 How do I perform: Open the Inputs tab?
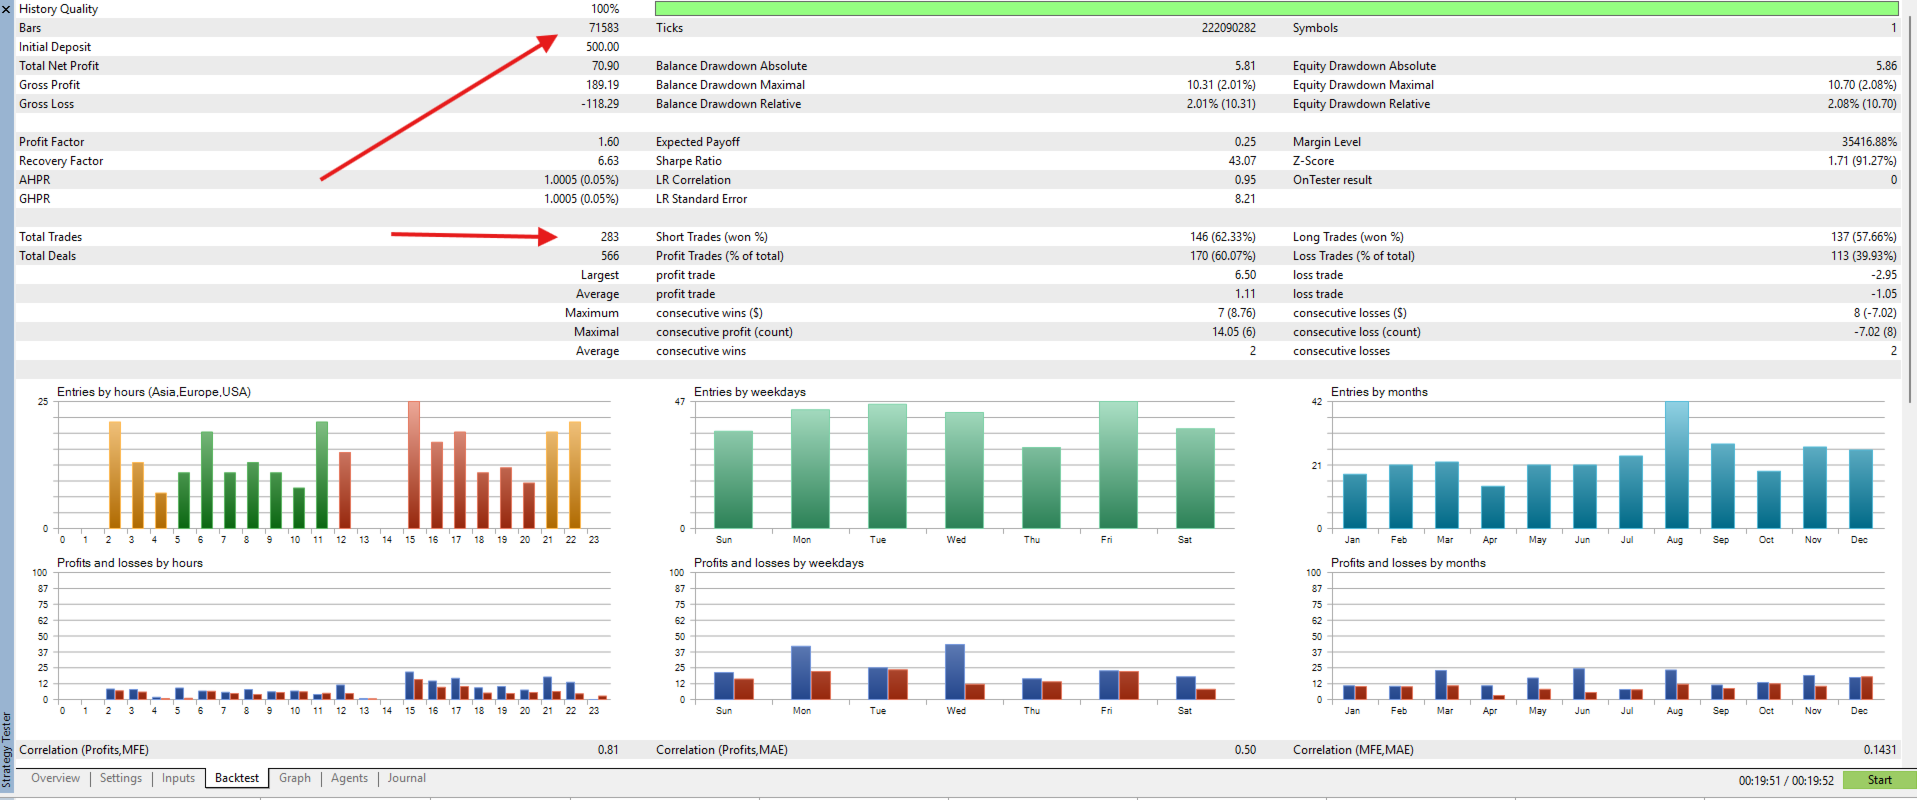pyautogui.click(x=178, y=778)
